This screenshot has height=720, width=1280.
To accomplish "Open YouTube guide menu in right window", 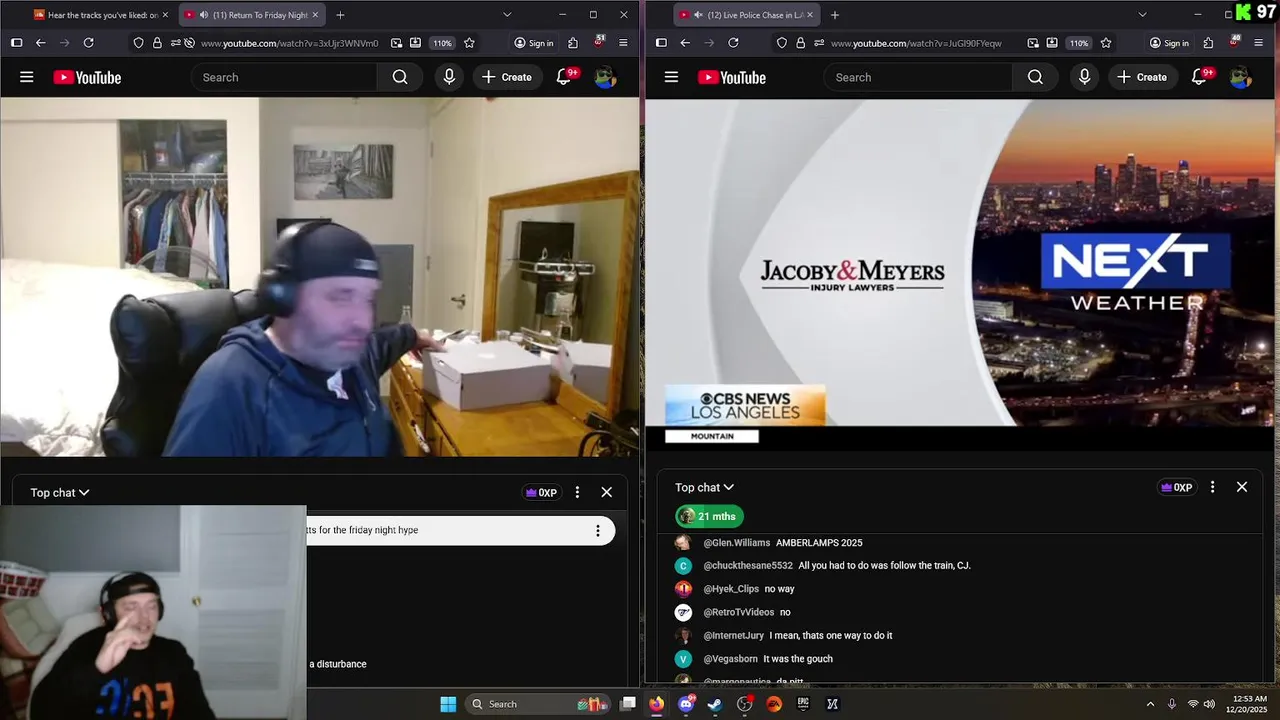I will click(x=672, y=77).
